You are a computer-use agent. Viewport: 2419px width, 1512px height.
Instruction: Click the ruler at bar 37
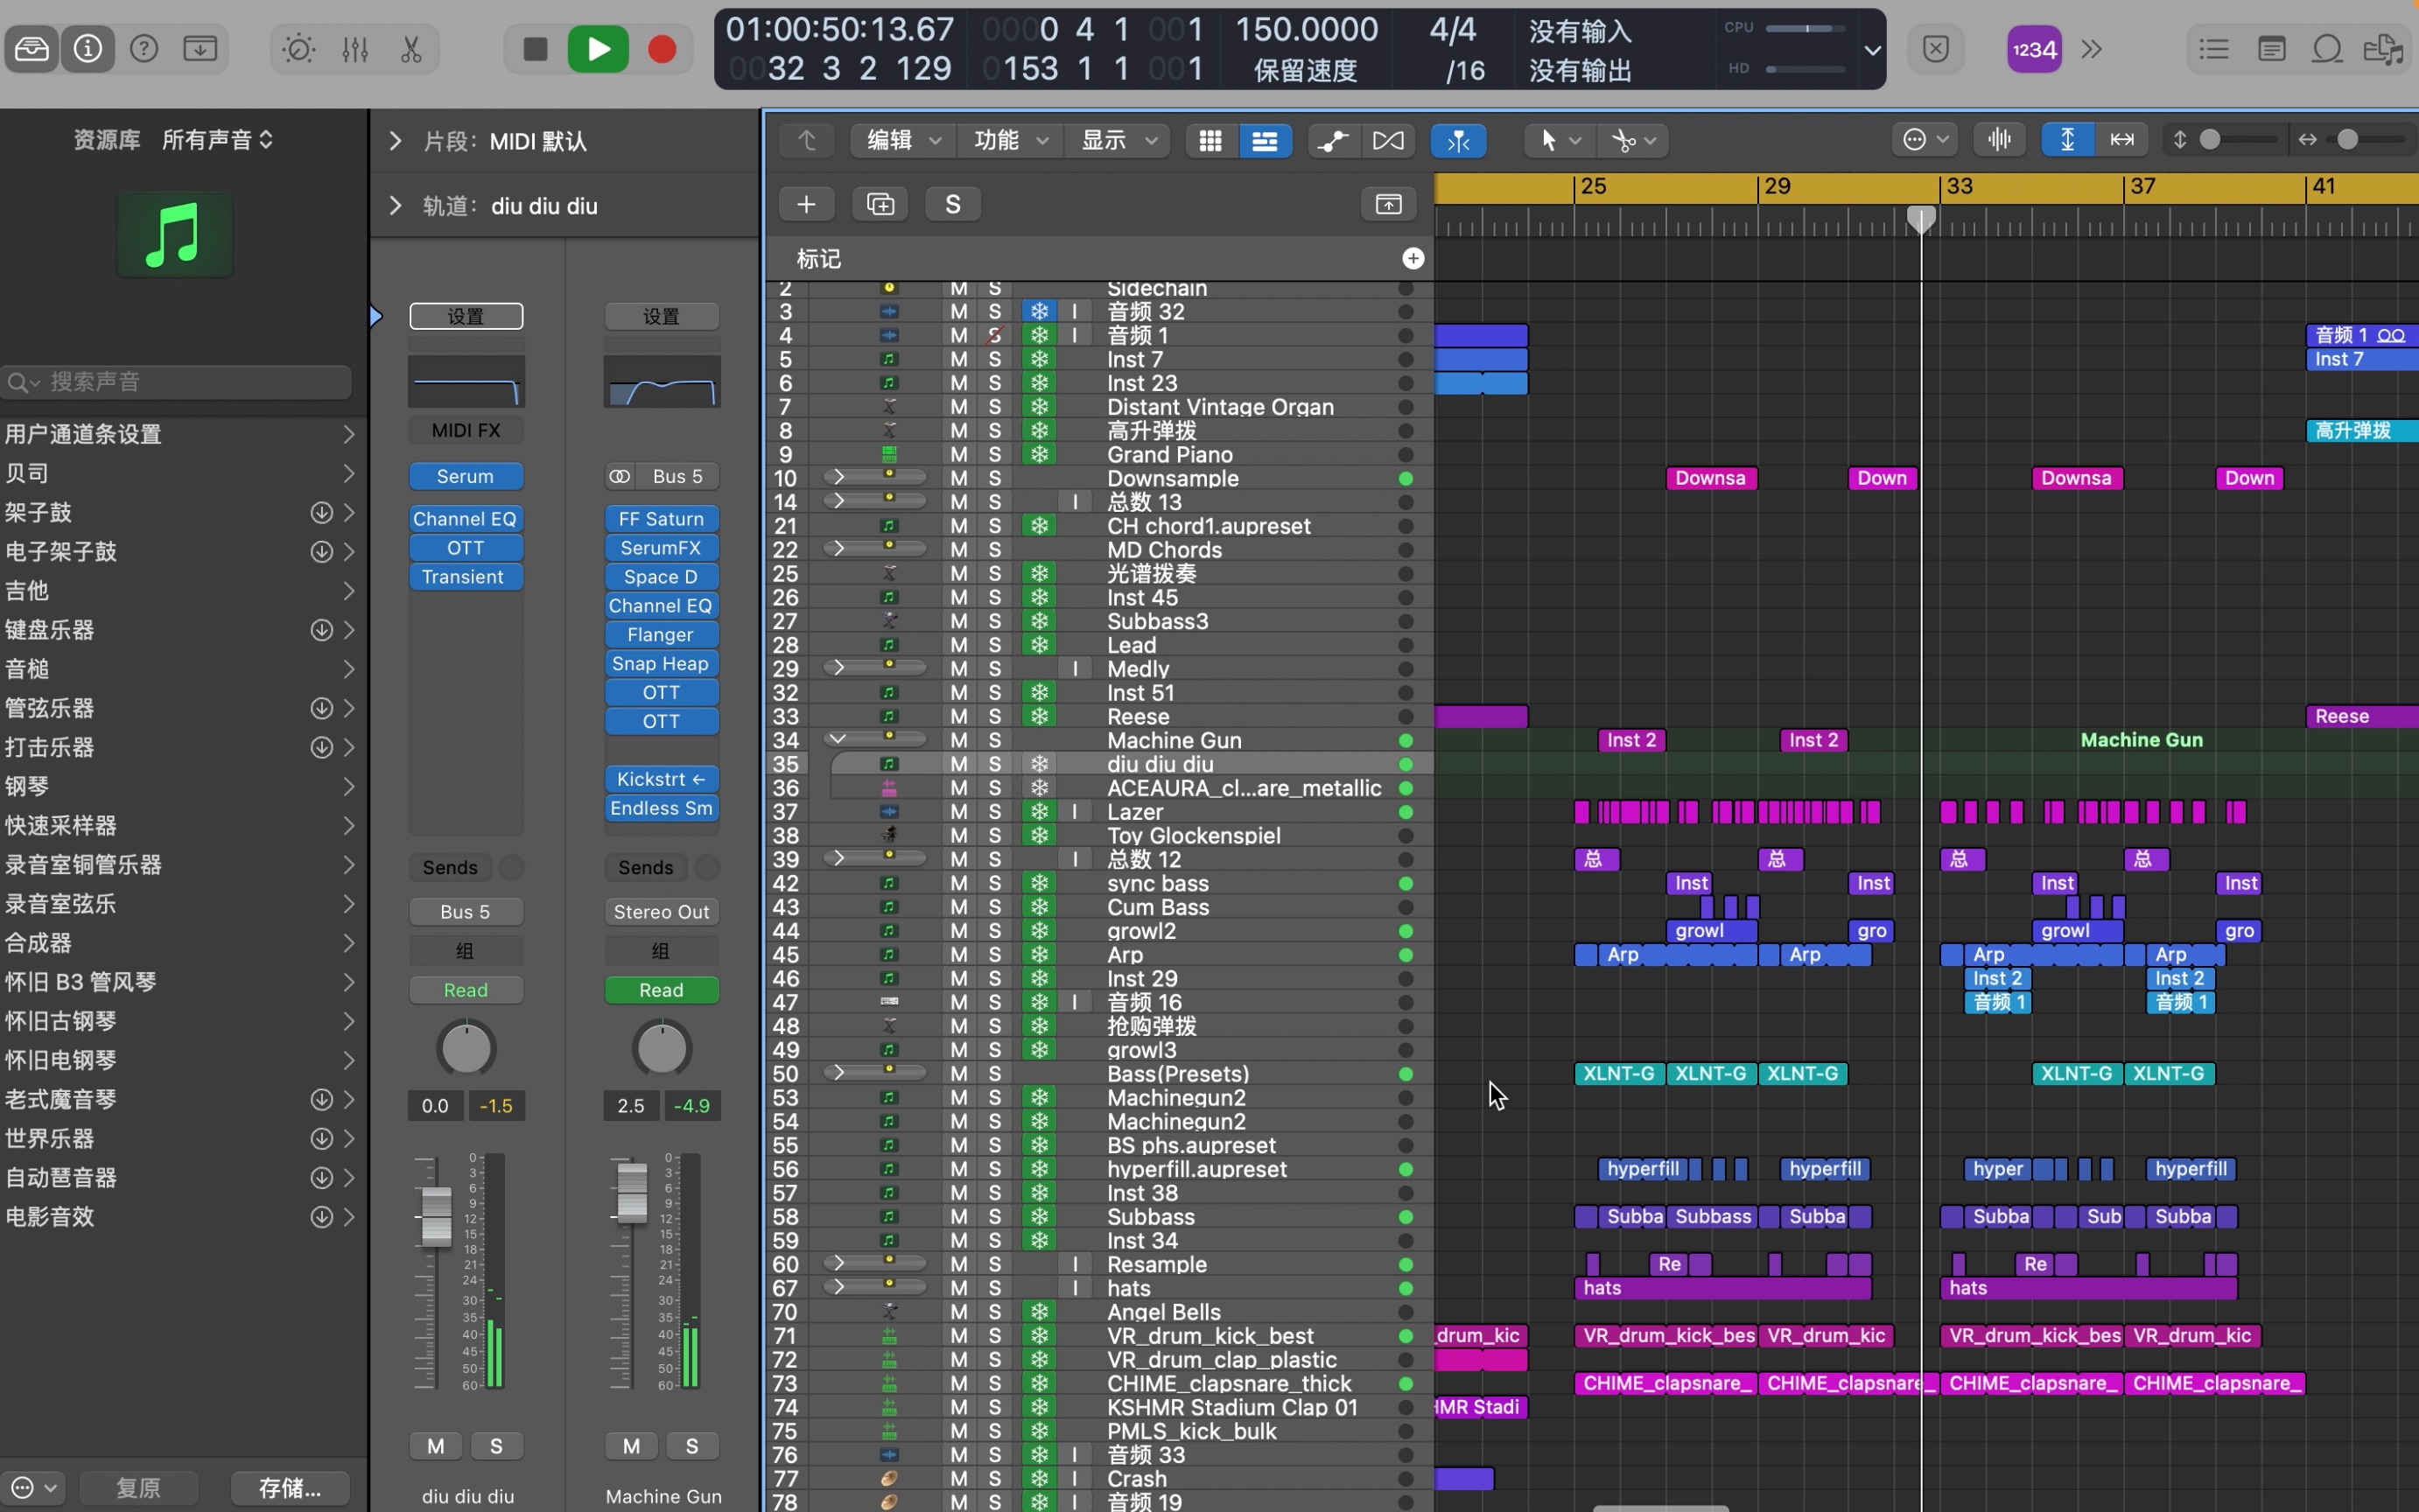2142,187
